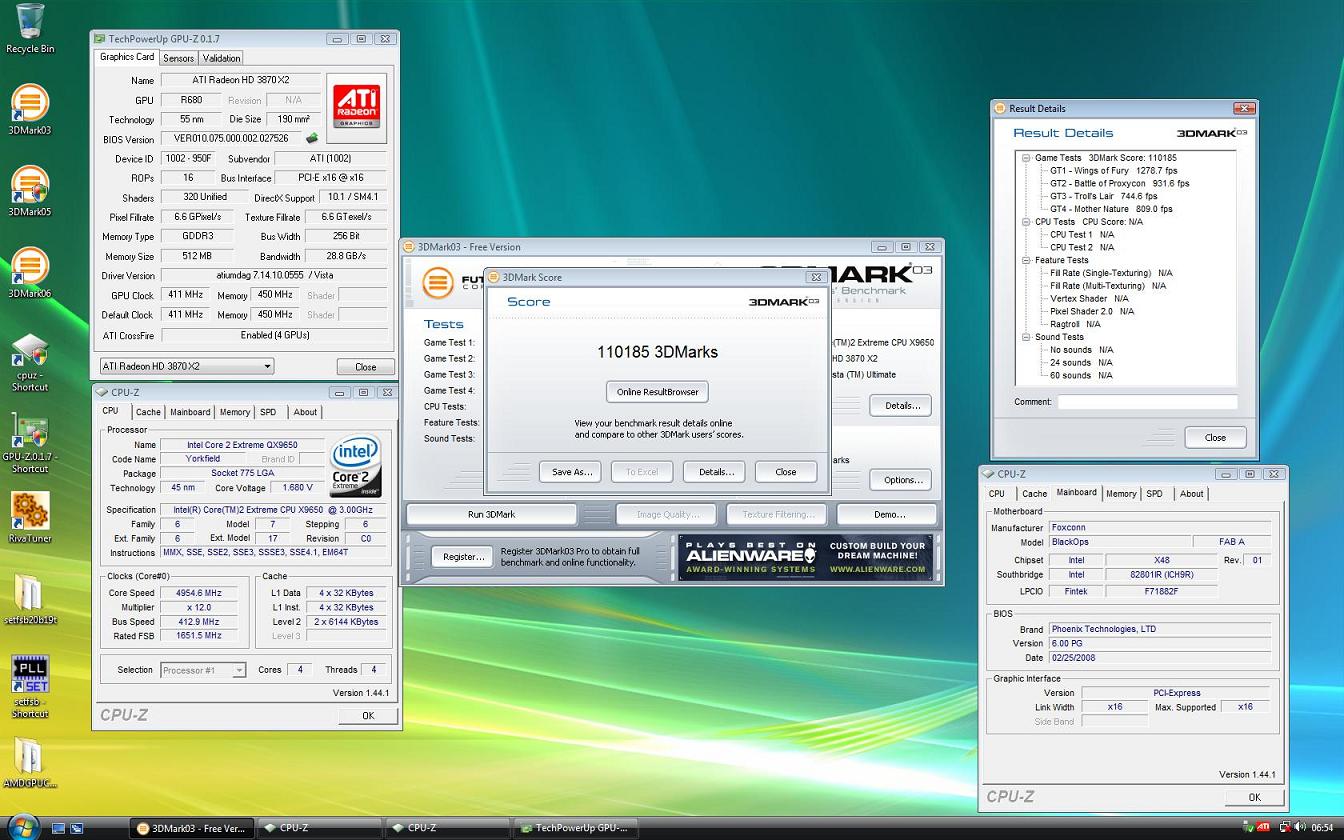Collapse the CPU Tests tree node
1344x840 pixels.
(x=1026, y=222)
